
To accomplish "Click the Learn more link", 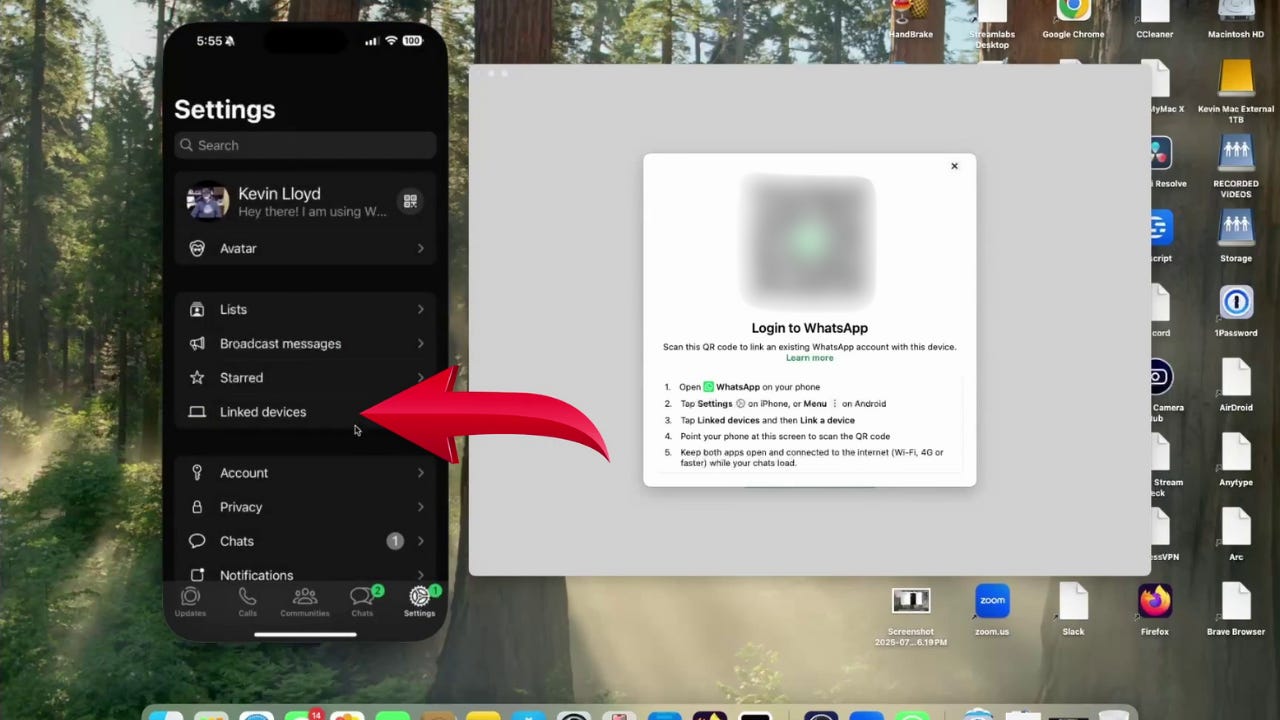I will 809,358.
